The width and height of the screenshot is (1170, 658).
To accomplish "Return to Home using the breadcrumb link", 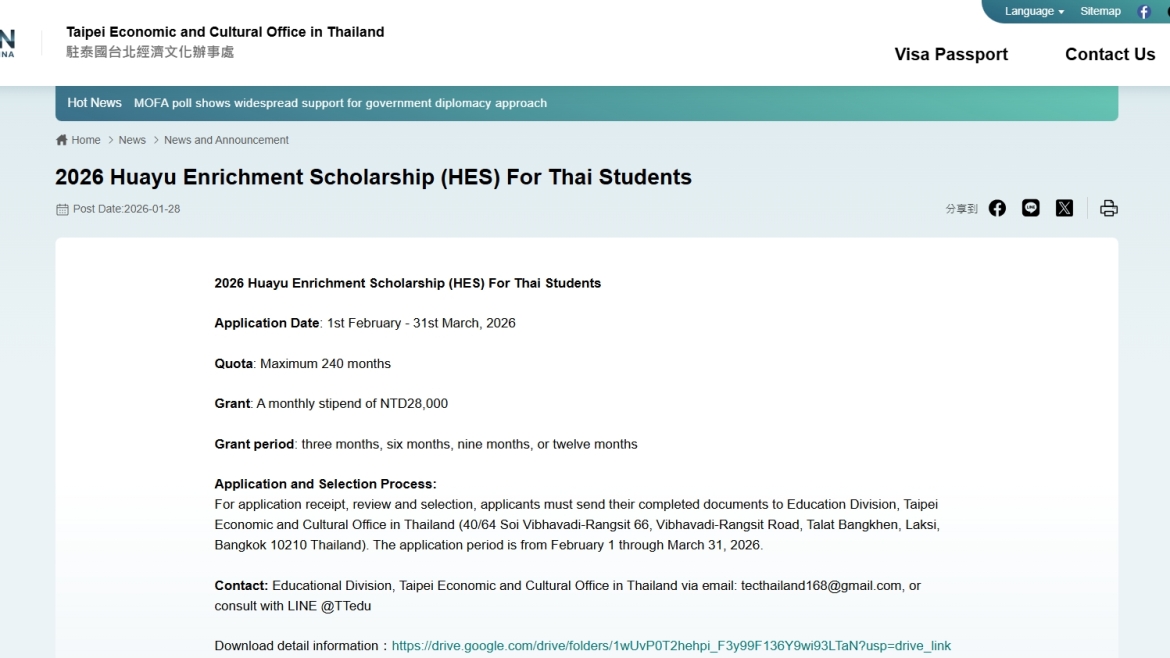I will coord(85,139).
